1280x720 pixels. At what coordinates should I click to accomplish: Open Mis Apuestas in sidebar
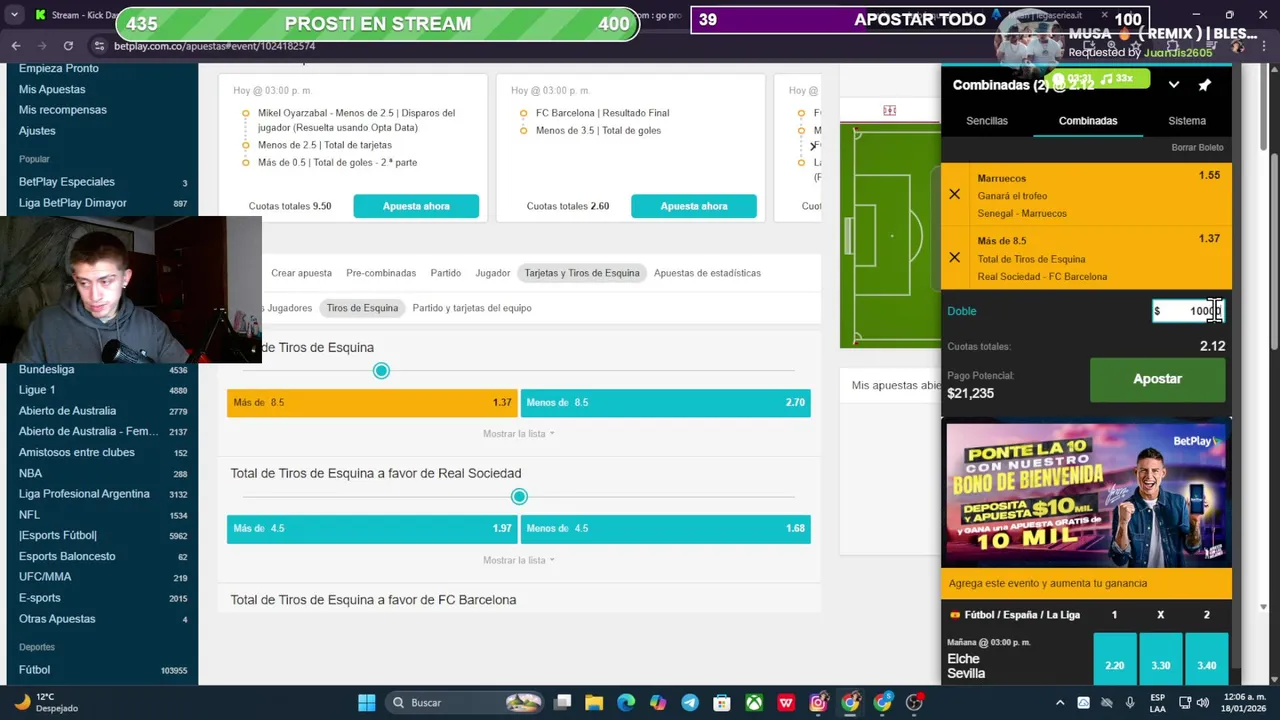point(52,89)
